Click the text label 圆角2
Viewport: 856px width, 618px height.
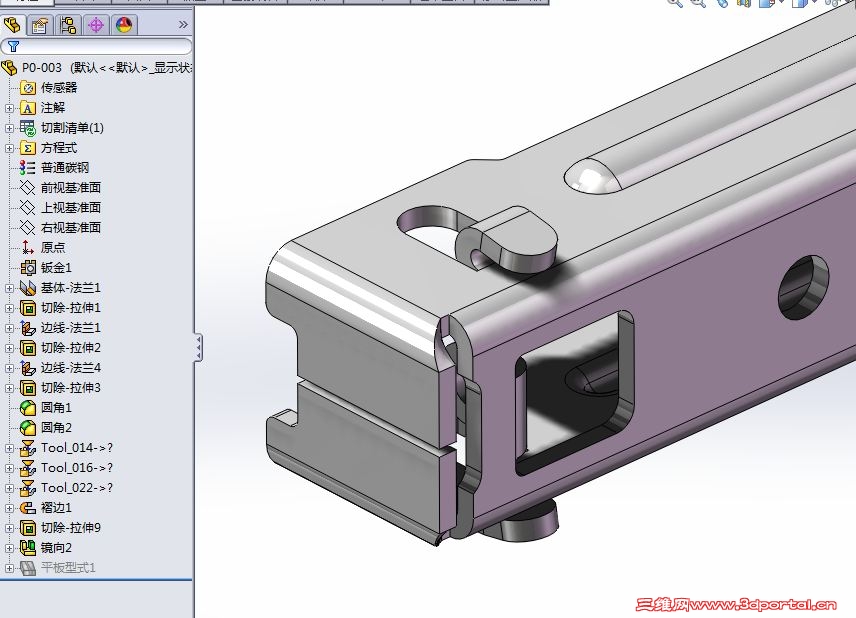pos(56,427)
